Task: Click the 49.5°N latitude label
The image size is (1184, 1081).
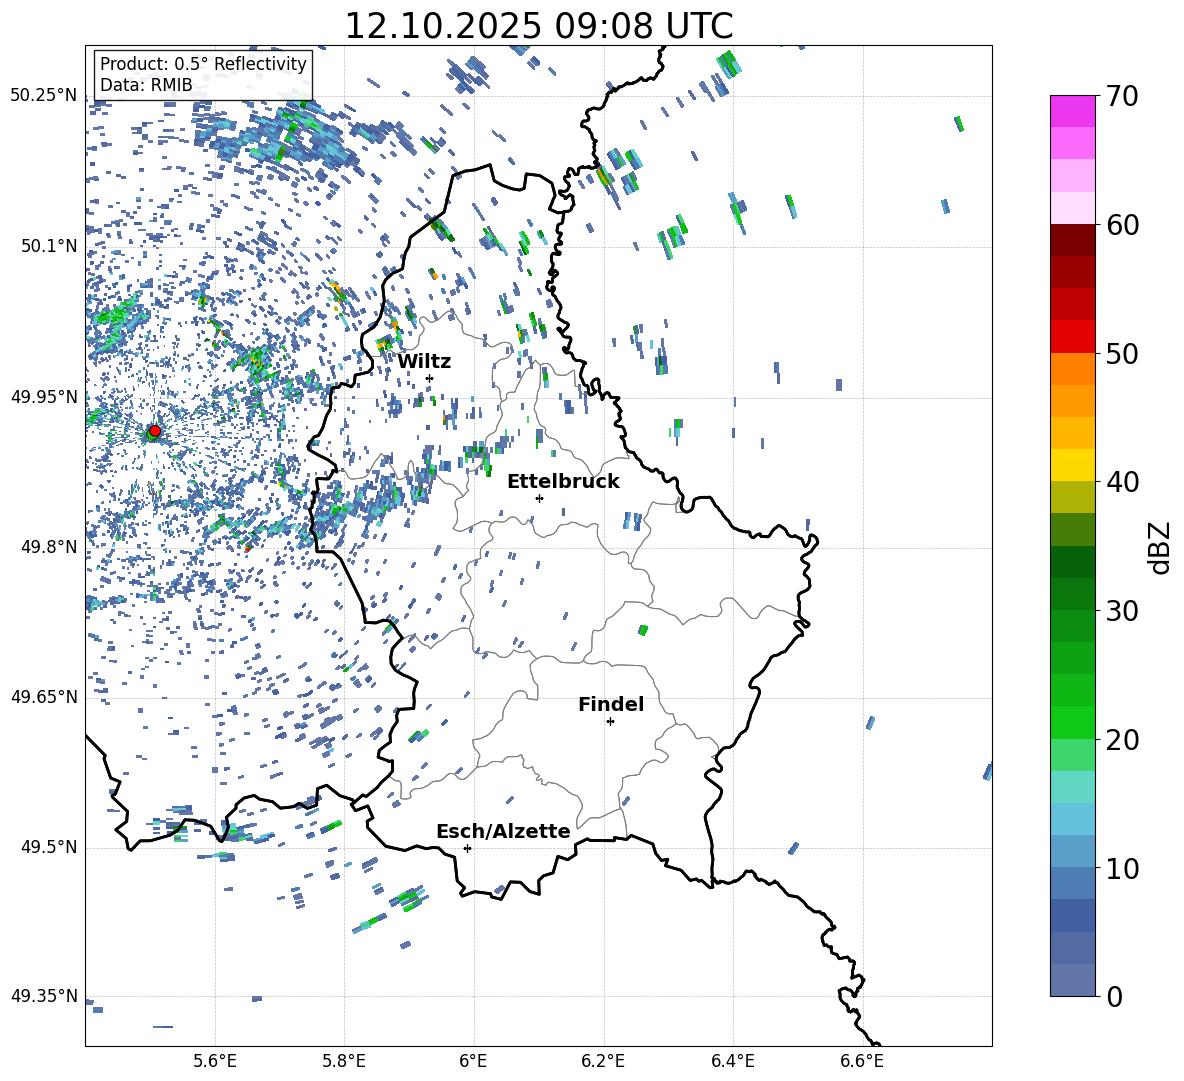Action: click(x=48, y=846)
